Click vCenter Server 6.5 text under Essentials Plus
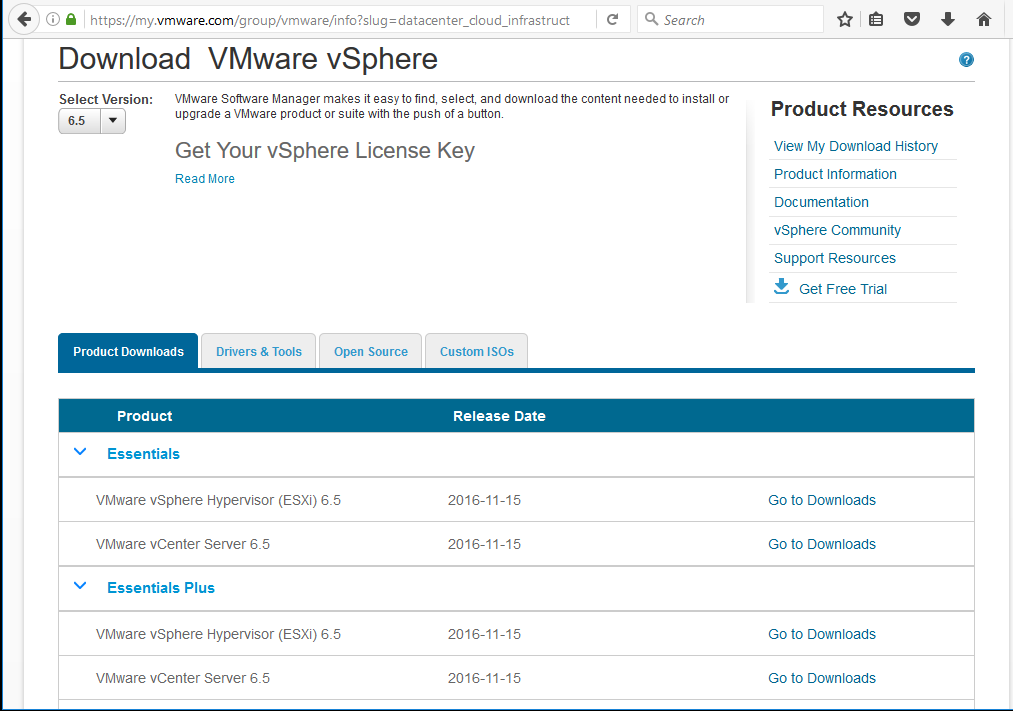The height and width of the screenshot is (711, 1013). tap(183, 678)
